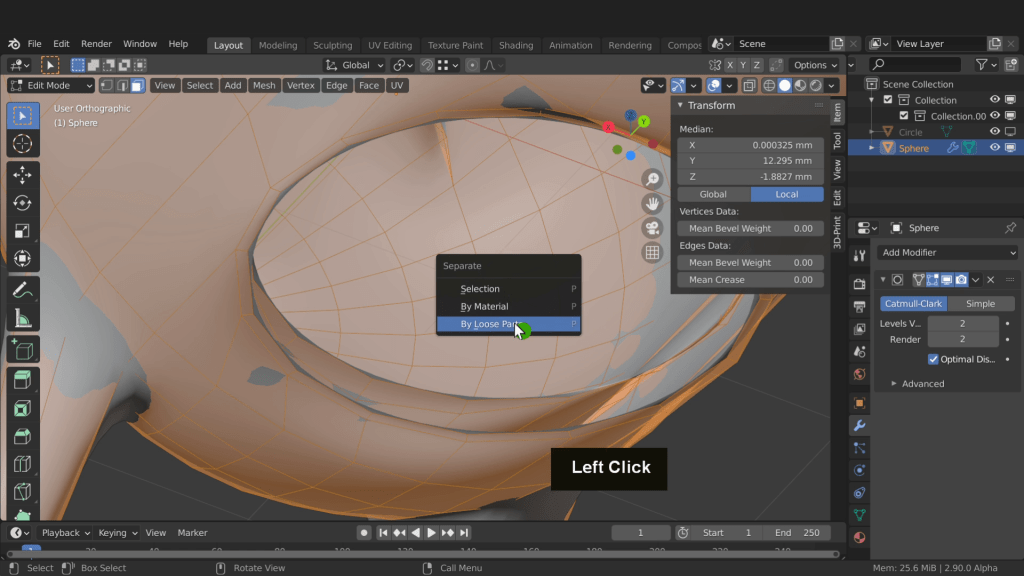
Task: Click the End frame field
Action: pyautogui.click(x=797, y=533)
